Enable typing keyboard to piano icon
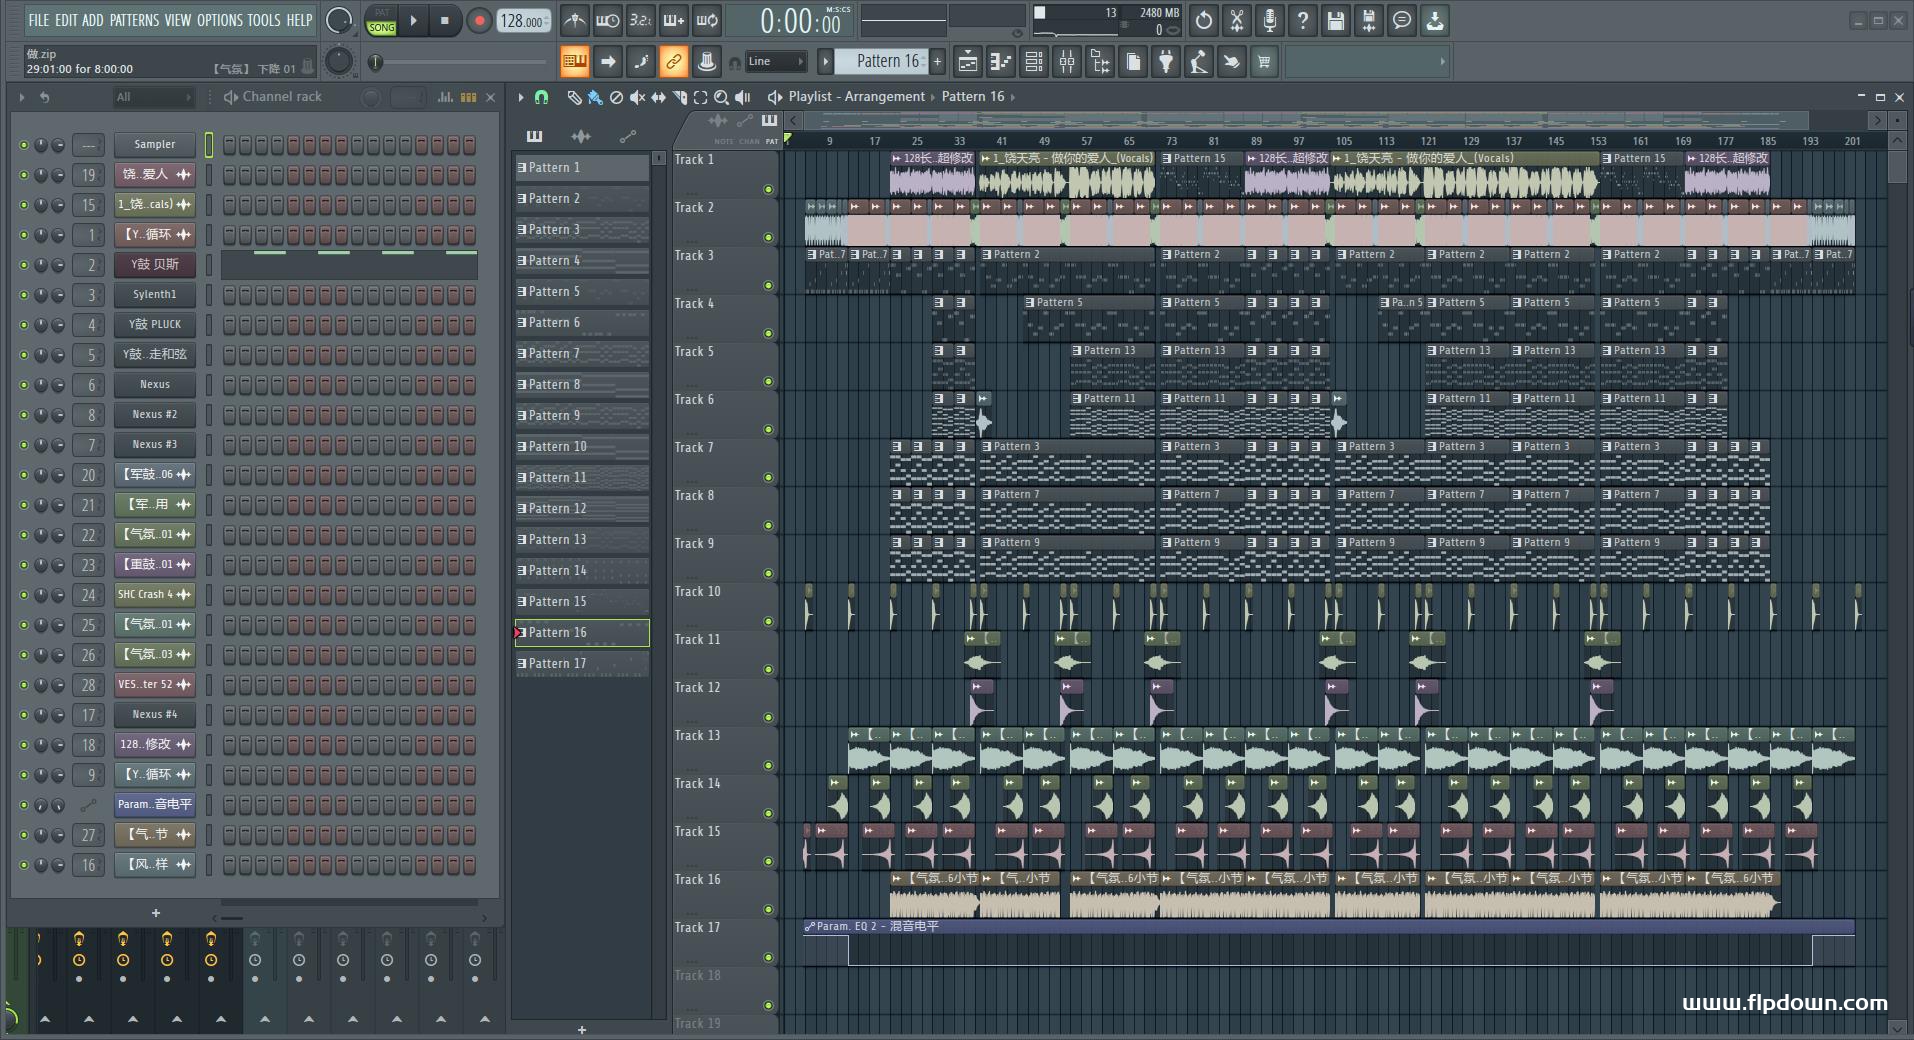1914x1040 pixels. (x=575, y=62)
